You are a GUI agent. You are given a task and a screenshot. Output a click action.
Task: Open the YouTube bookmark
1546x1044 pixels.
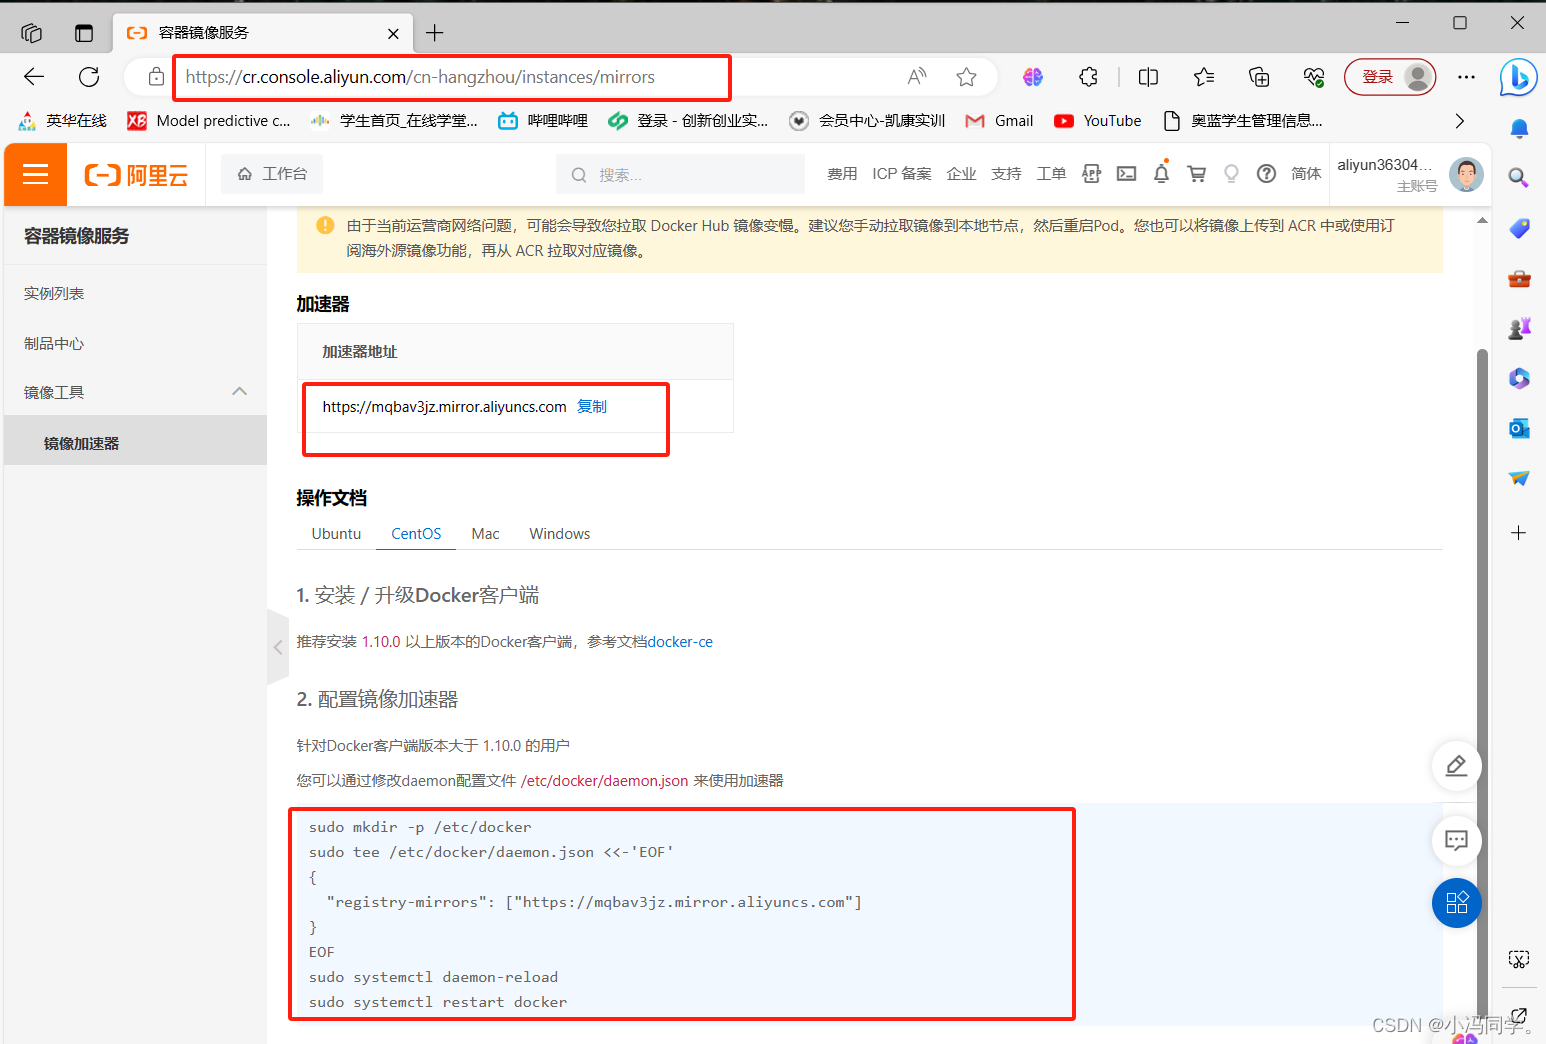(1098, 121)
